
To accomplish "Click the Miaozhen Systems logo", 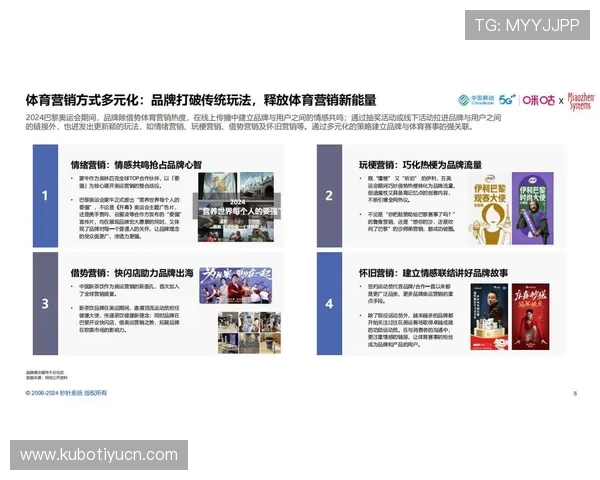I will pos(581,101).
